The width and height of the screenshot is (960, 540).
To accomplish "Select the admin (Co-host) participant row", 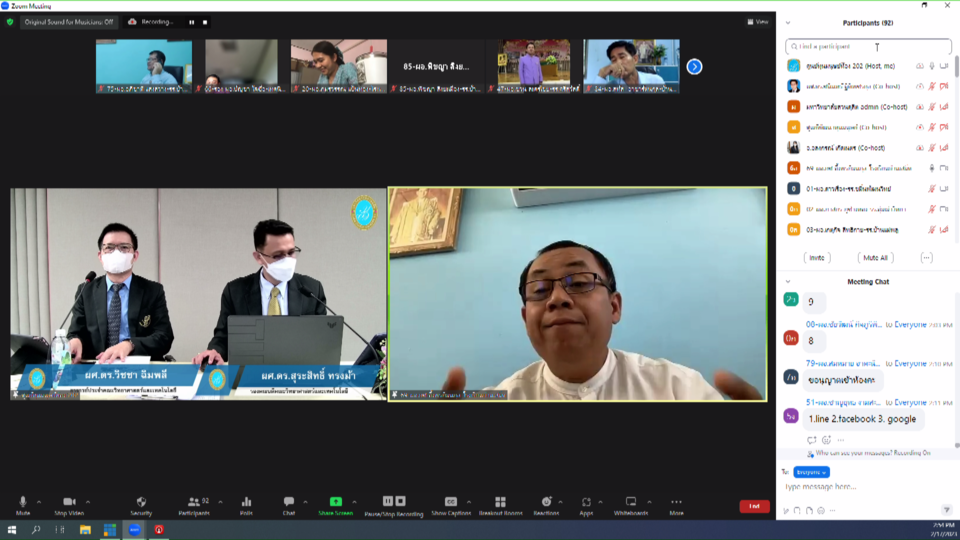I will 868,107.
